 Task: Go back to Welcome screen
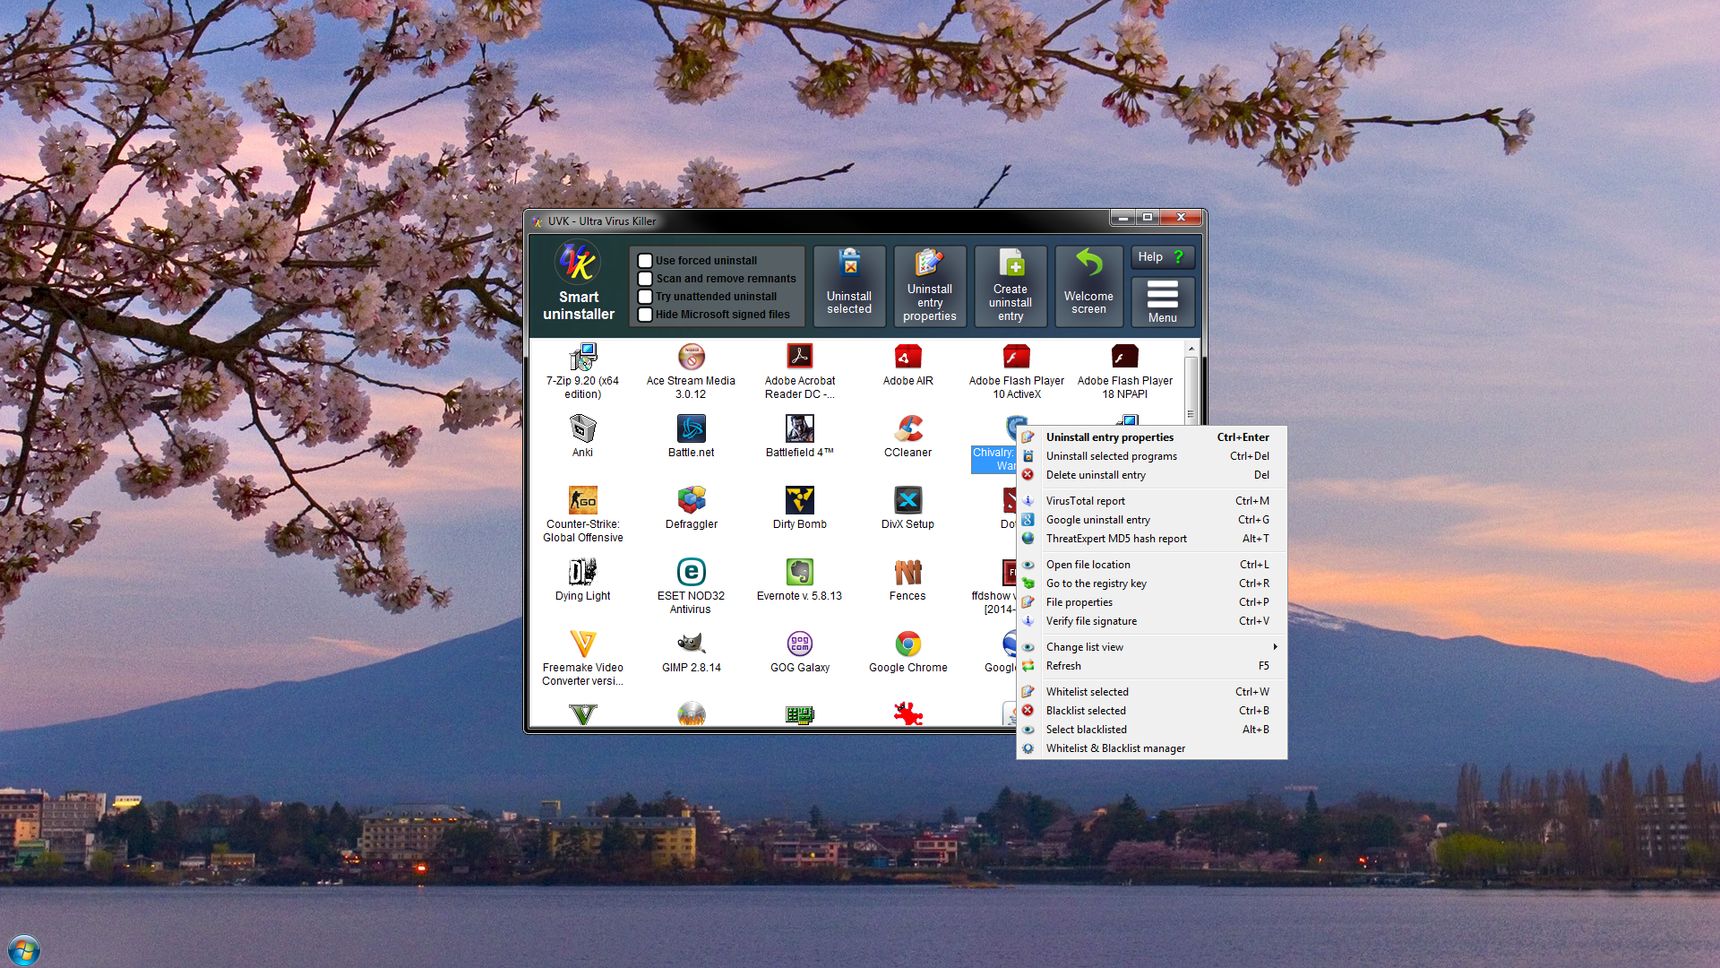(x=1089, y=286)
